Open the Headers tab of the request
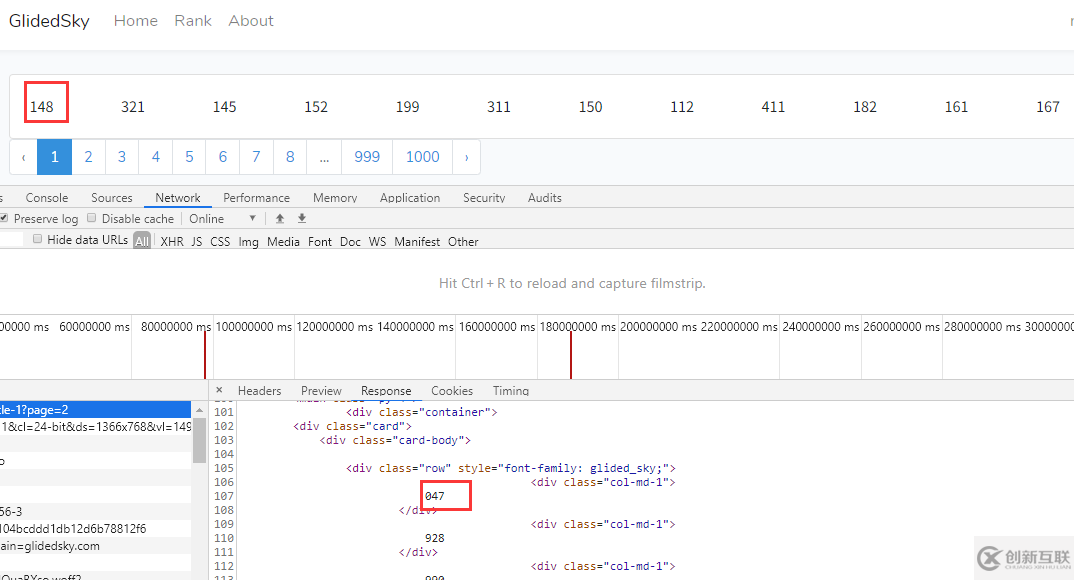This screenshot has height=580, width=1074. 260,390
